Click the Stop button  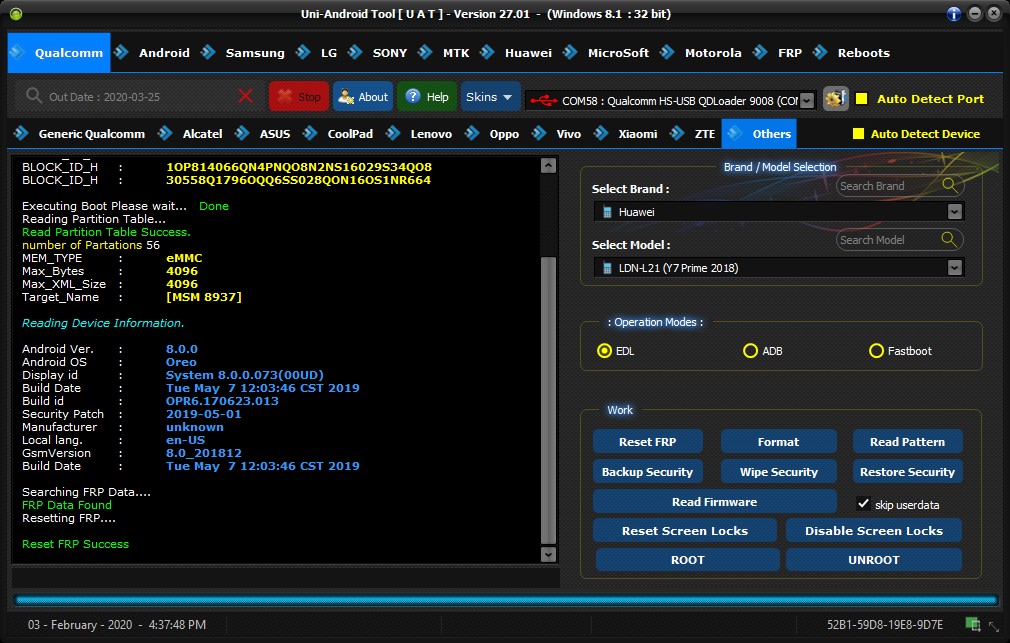pyautogui.click(x=299, y=97)
